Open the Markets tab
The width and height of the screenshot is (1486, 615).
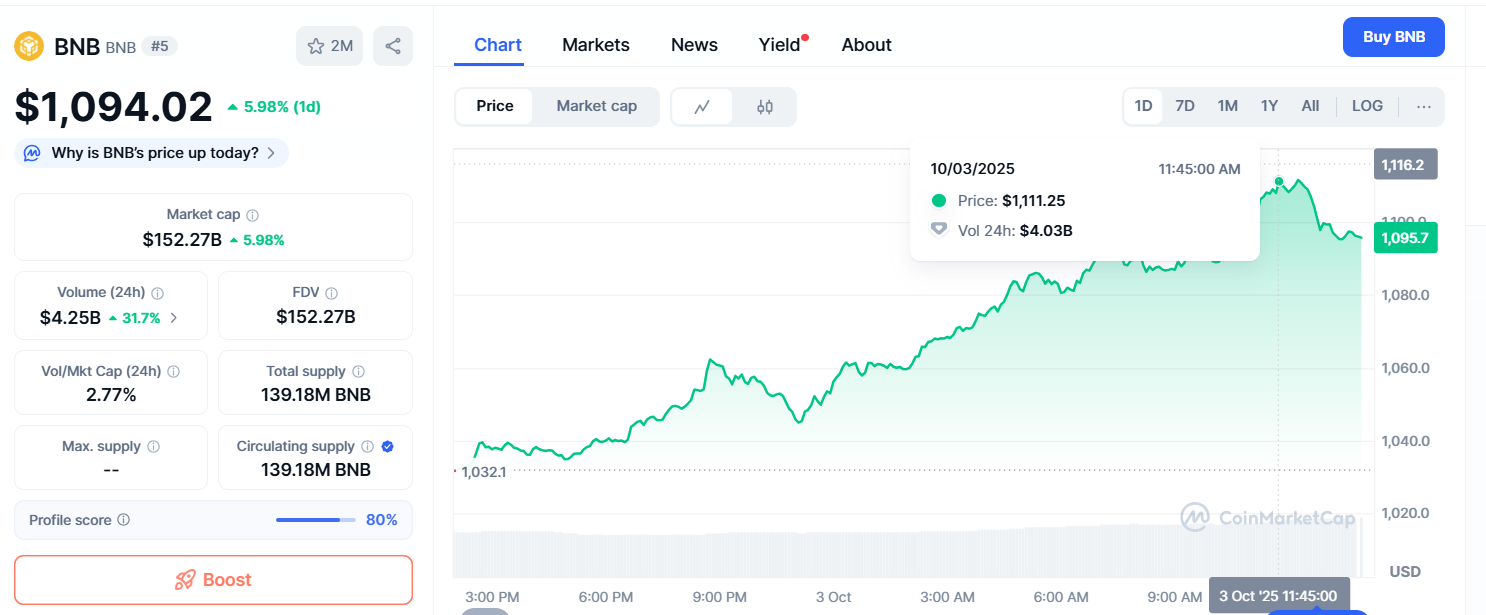[596, 45]
